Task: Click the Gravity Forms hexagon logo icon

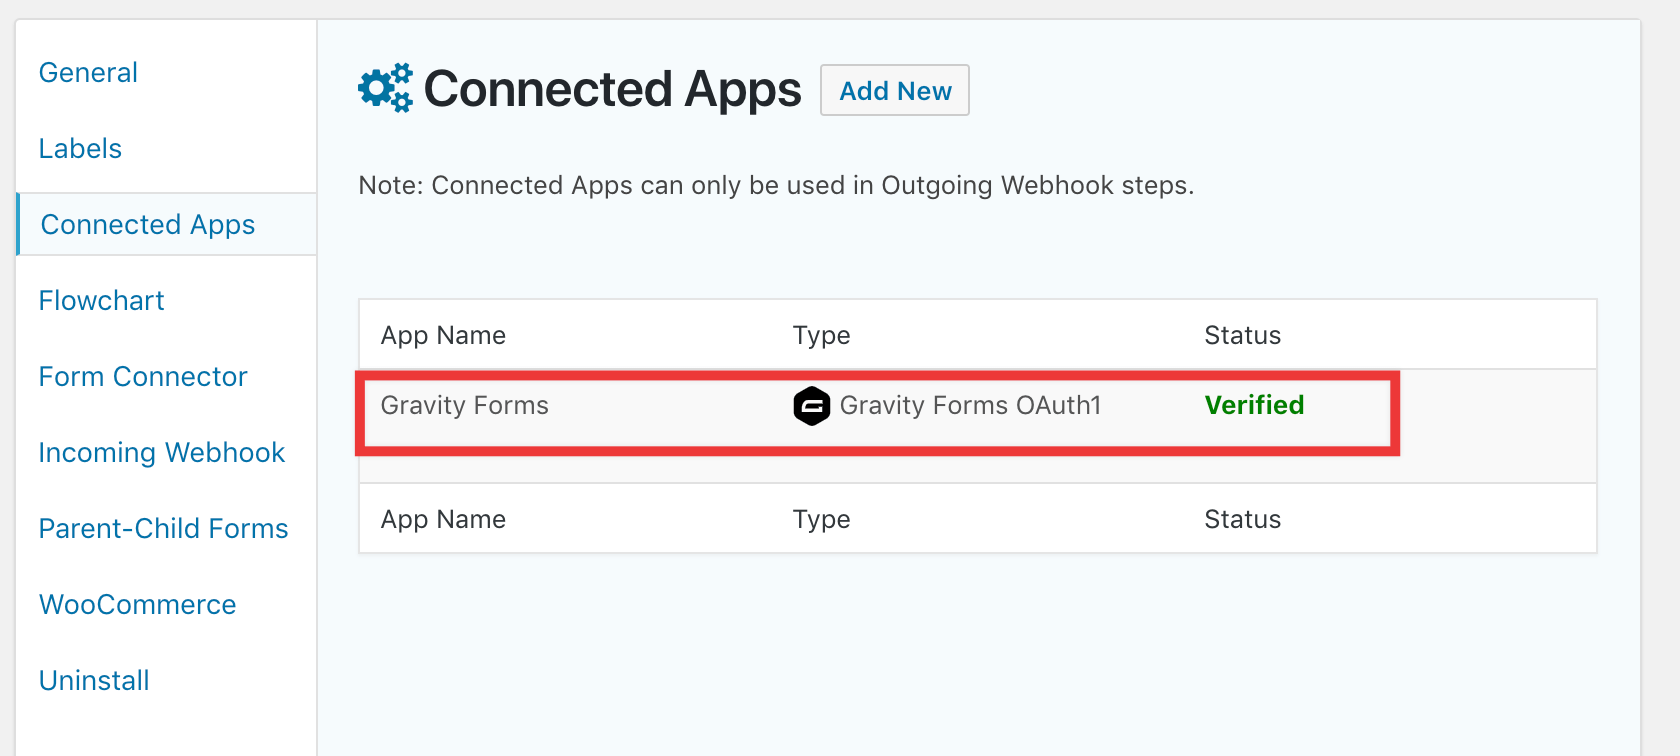Action: point(811,406)
